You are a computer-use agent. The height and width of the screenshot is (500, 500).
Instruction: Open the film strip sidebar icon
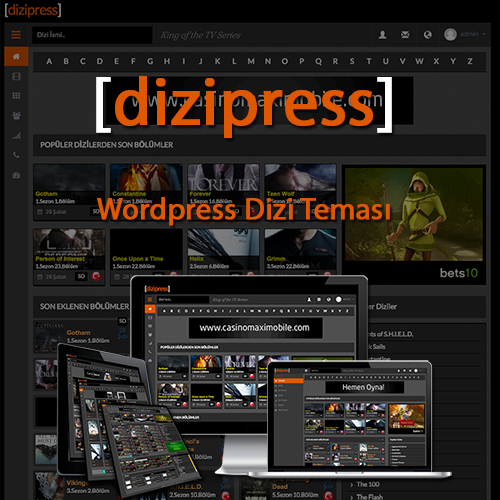[16, 76]
